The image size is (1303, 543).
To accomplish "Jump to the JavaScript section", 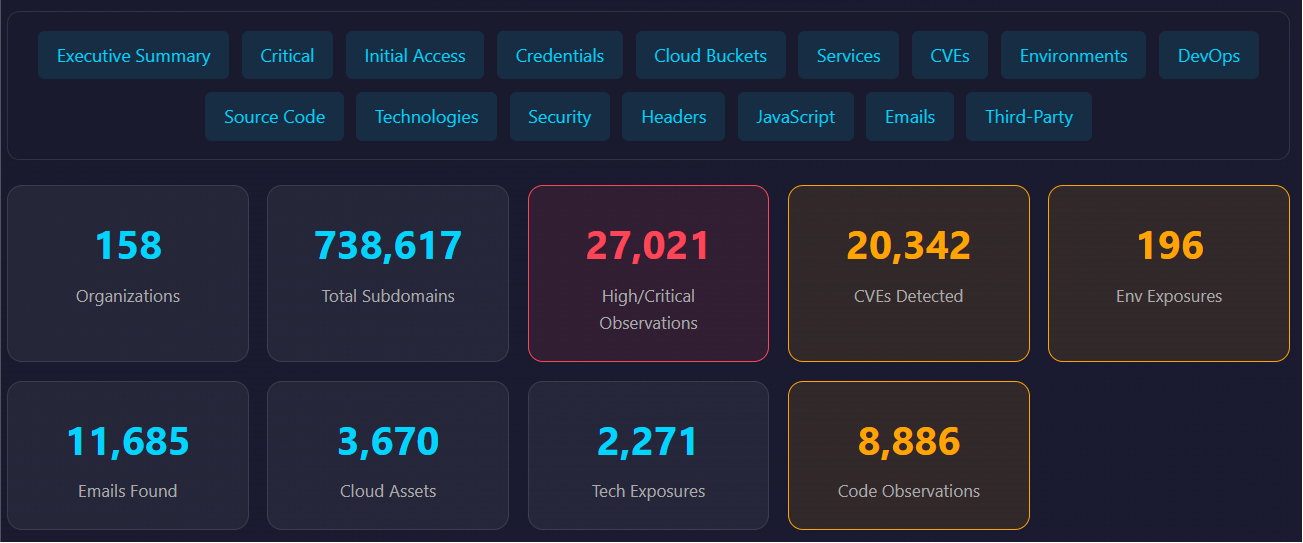I will [x=795, y=117].
